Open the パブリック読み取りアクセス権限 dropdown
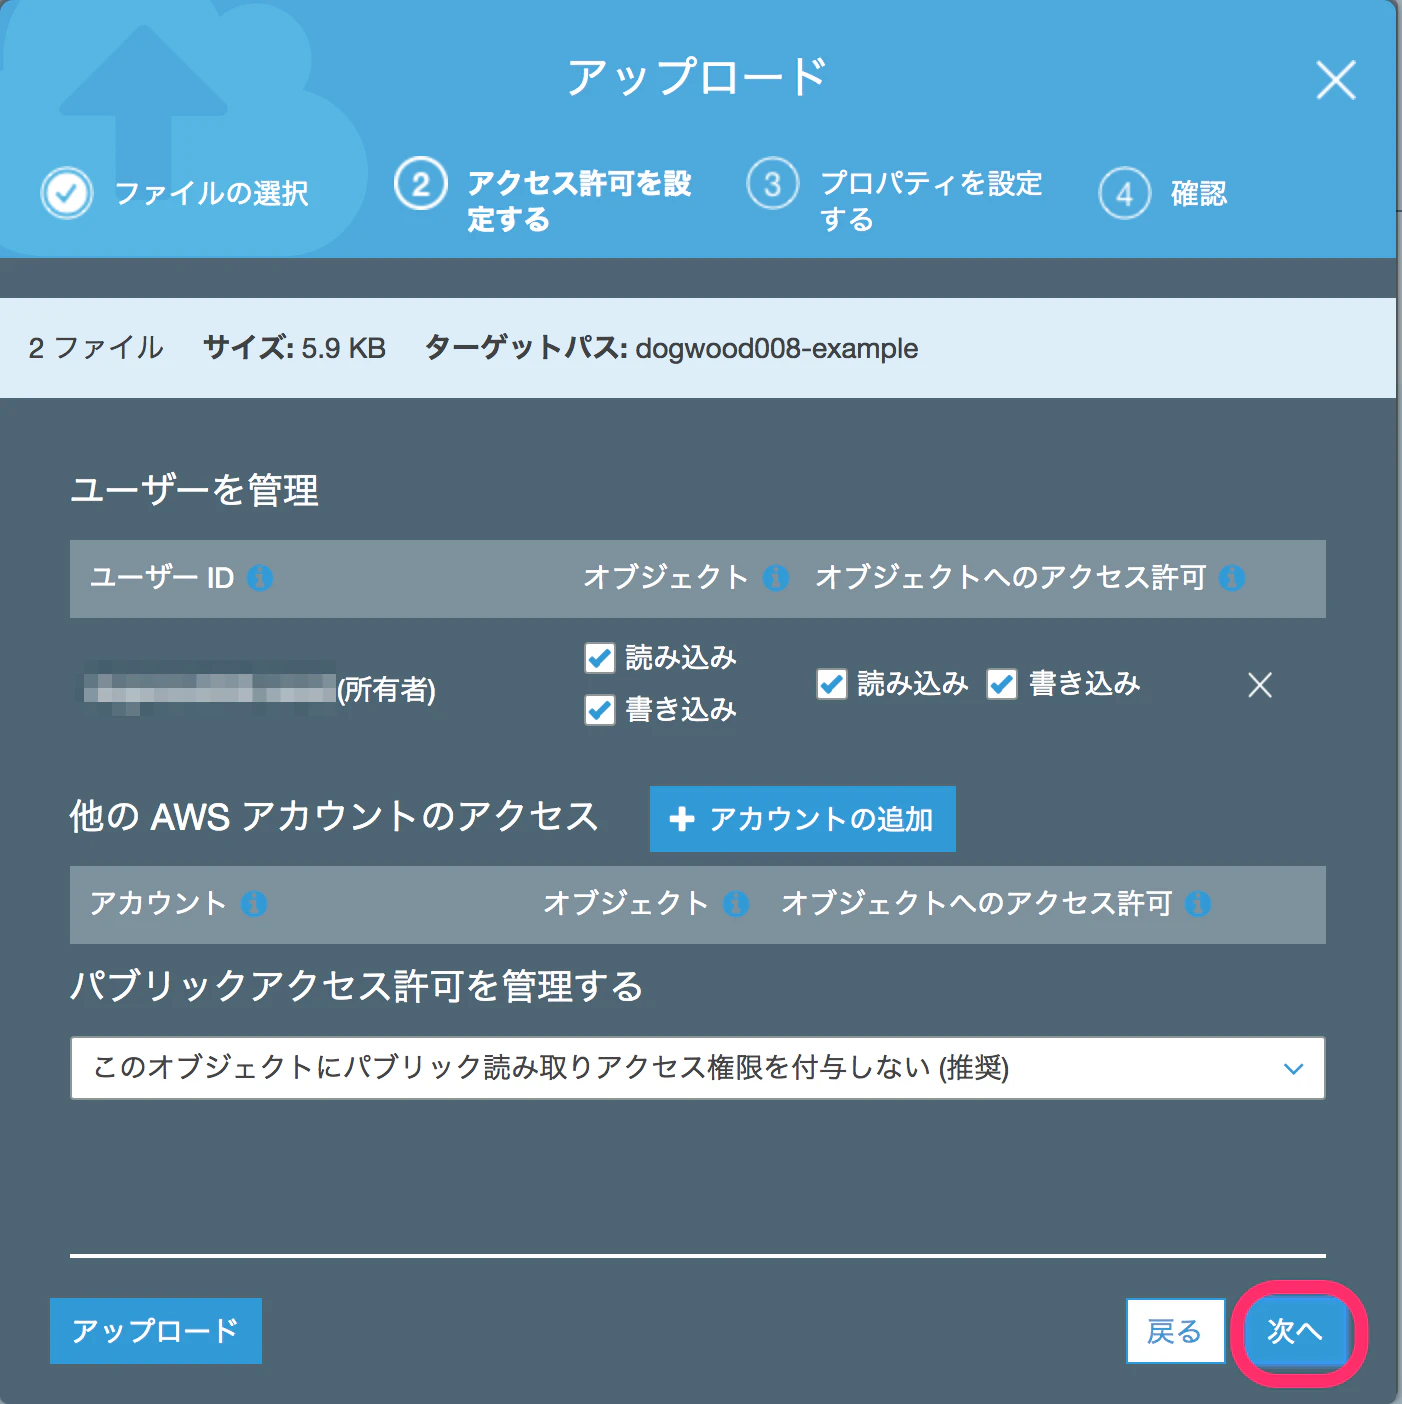Viewport: 1402px width, 1404px height. pos(698,1068)
